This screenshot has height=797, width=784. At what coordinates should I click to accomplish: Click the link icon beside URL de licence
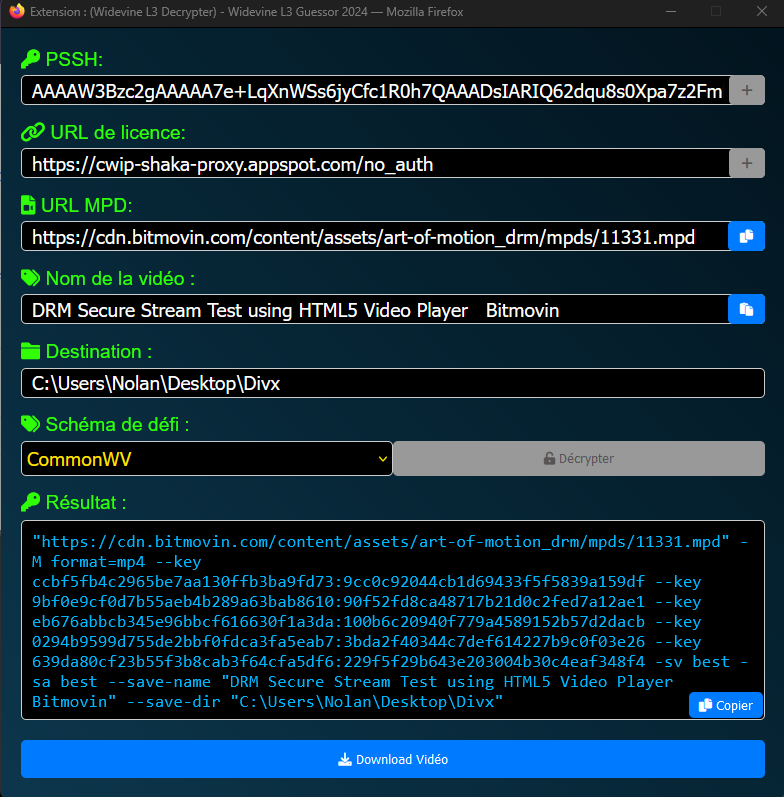[x=33, y=133]
